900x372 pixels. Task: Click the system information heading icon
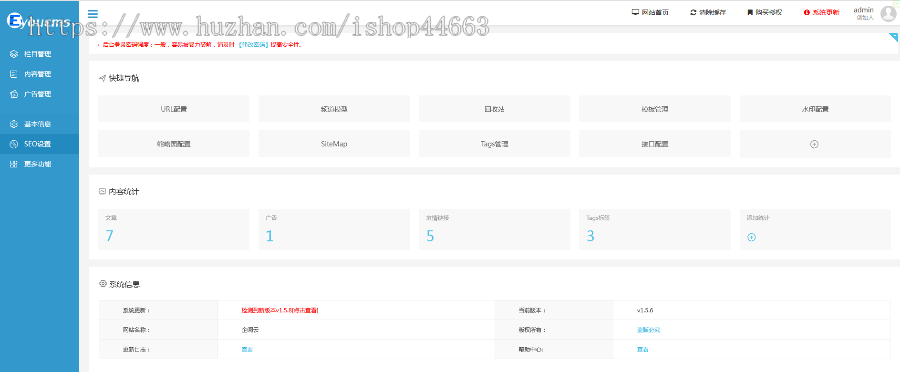[x=102, y=284]
